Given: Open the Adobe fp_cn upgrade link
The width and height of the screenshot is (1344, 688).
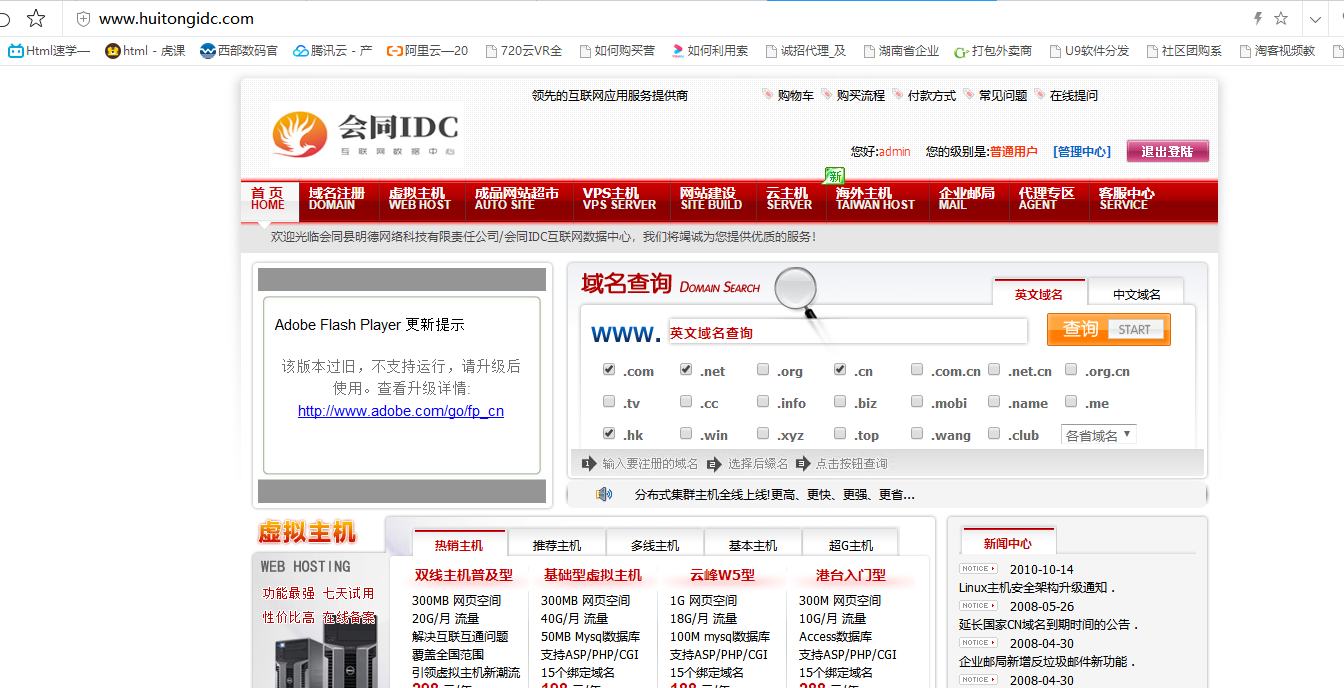Looking at the screenshot, I should coord(400,411).
